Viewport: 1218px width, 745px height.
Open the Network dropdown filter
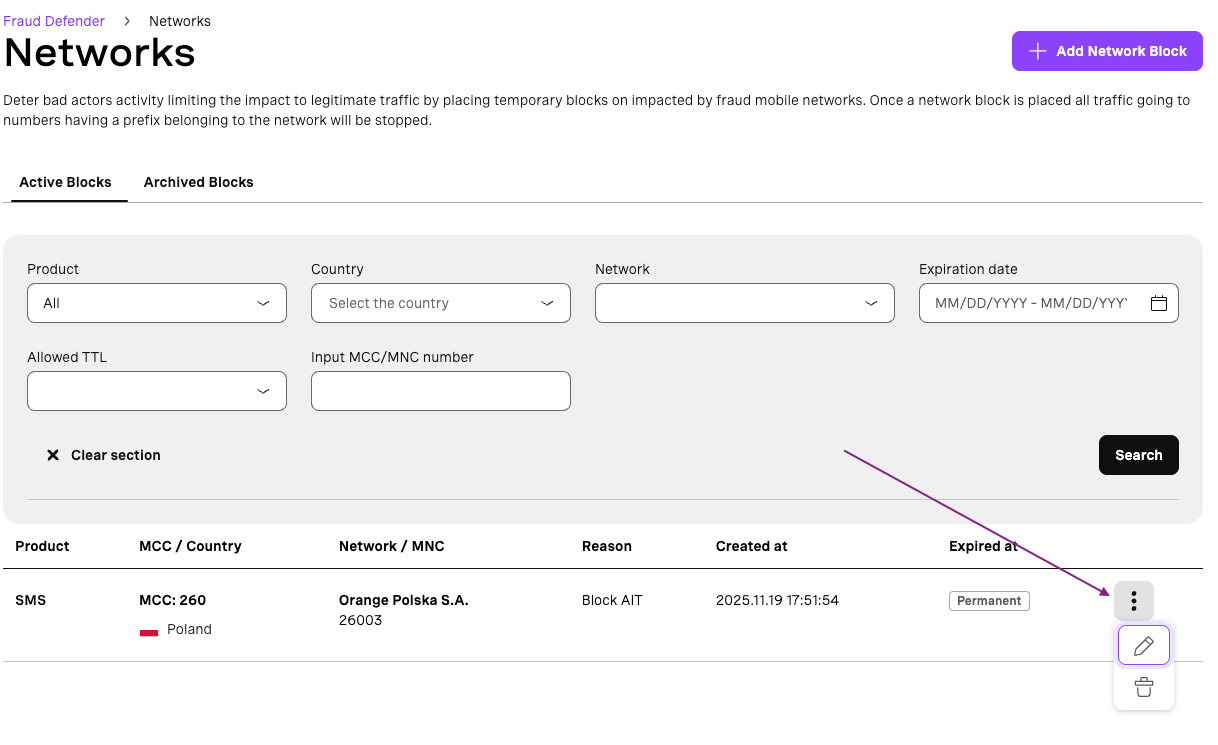point(744,302)
